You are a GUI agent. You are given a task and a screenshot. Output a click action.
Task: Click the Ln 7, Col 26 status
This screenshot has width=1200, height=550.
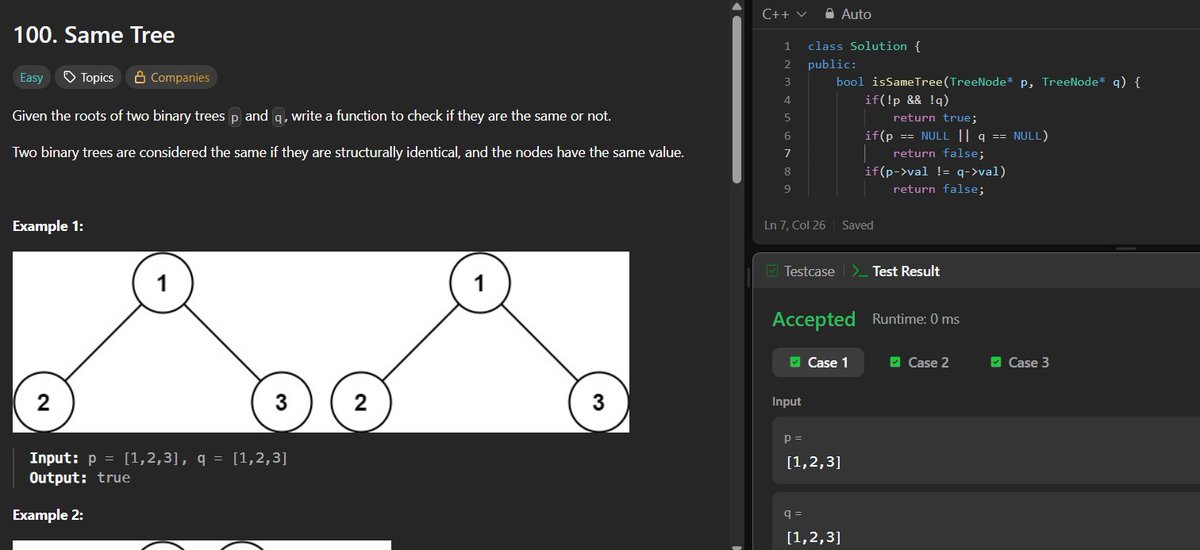tap(794, 225)
